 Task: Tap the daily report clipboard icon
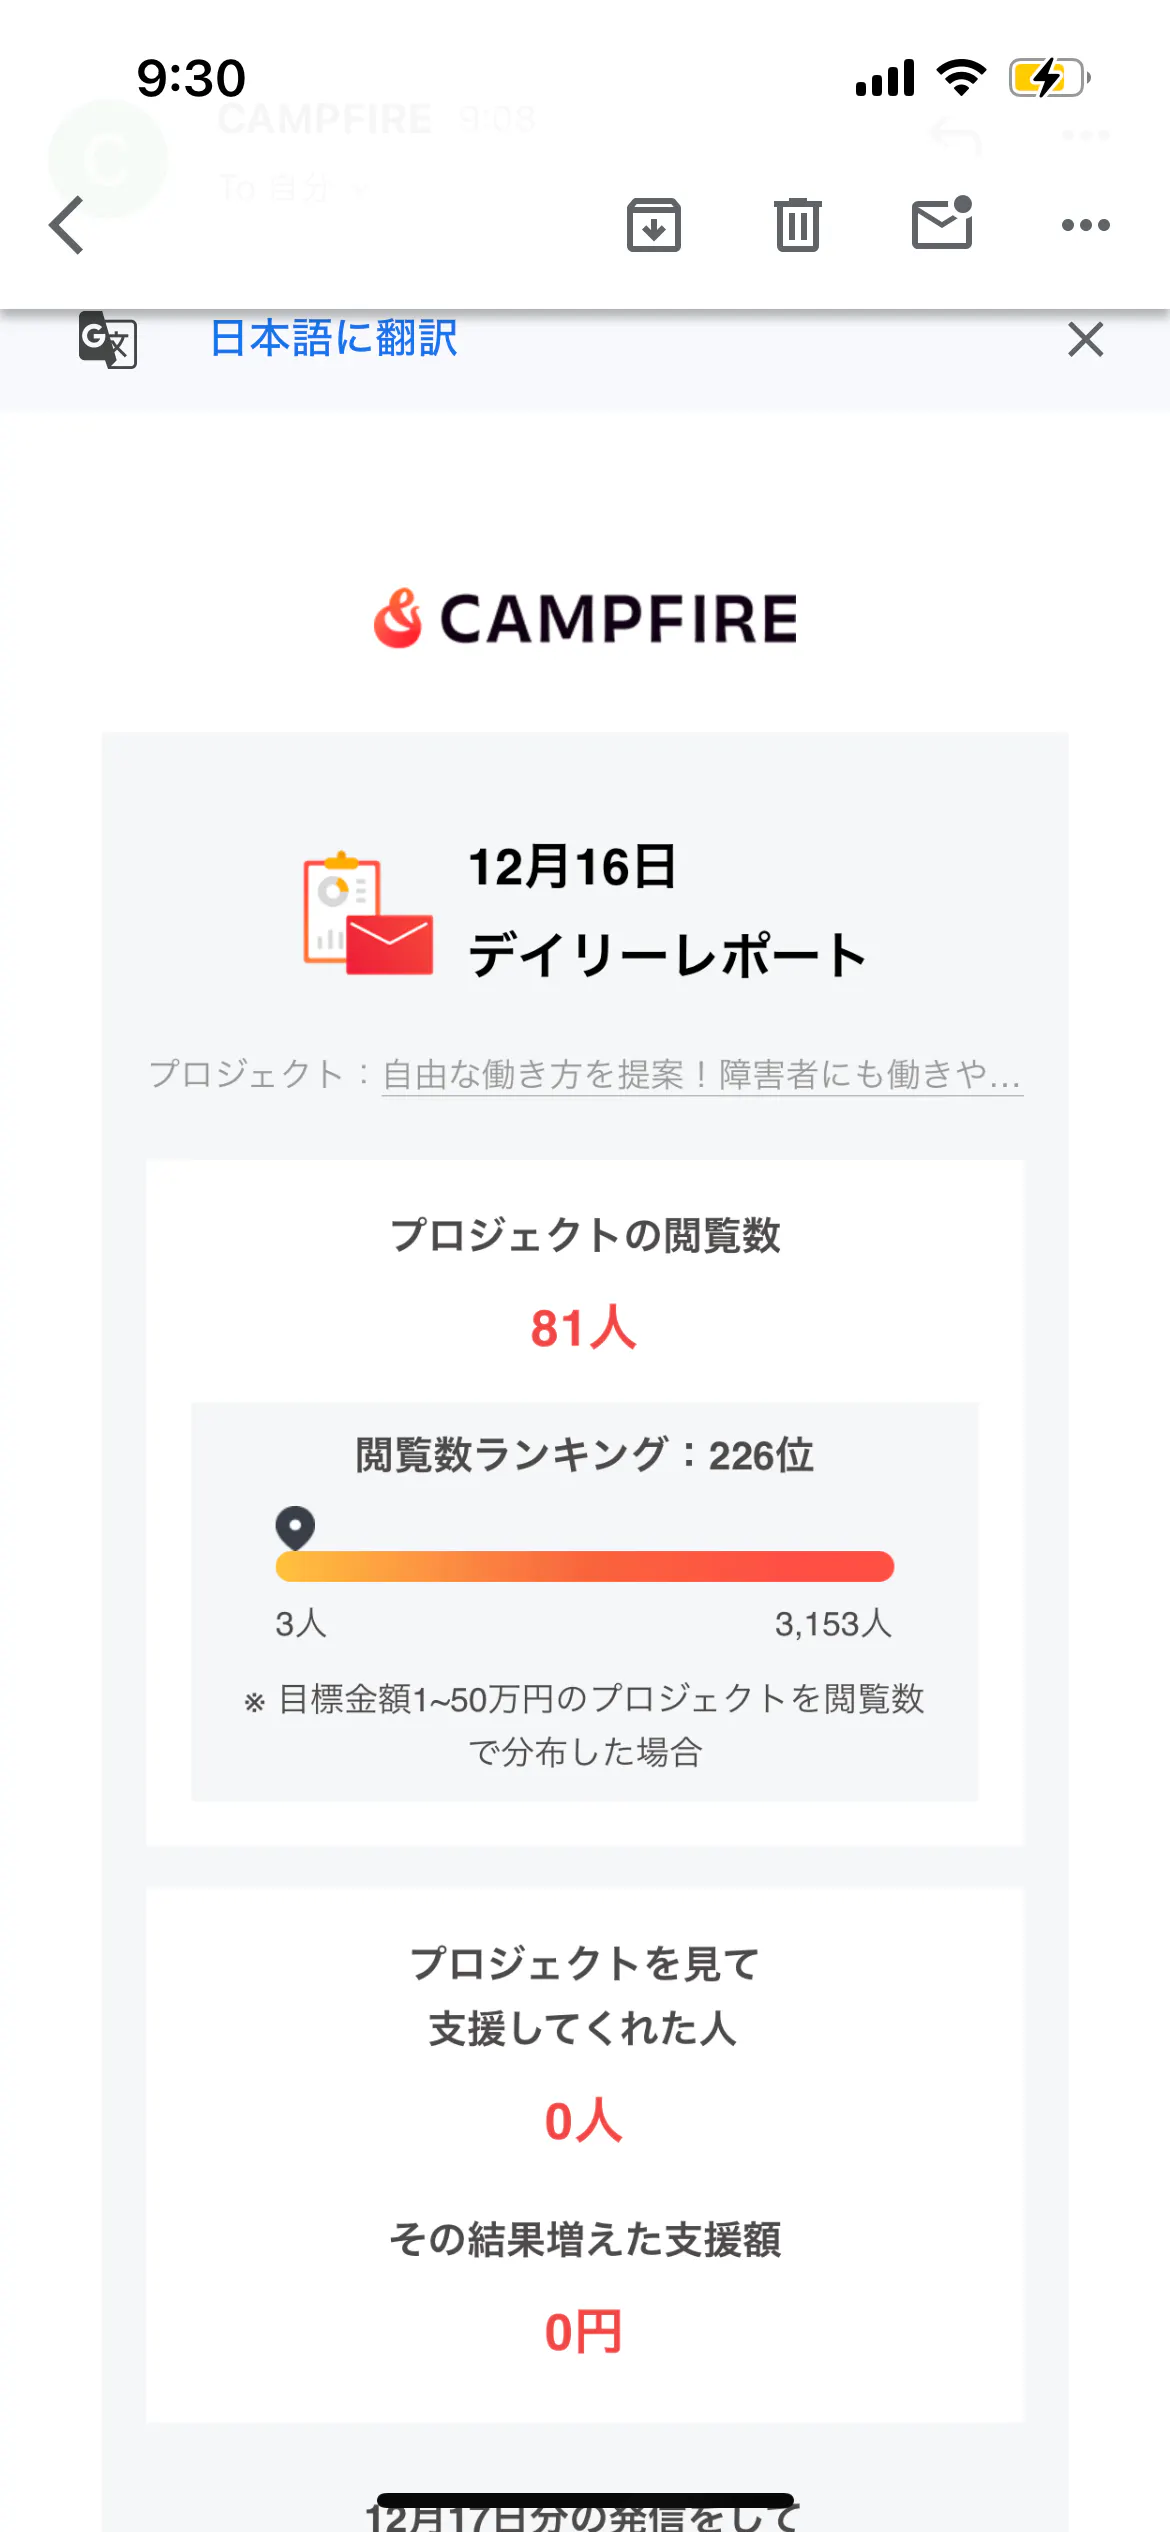pos(368,912)
